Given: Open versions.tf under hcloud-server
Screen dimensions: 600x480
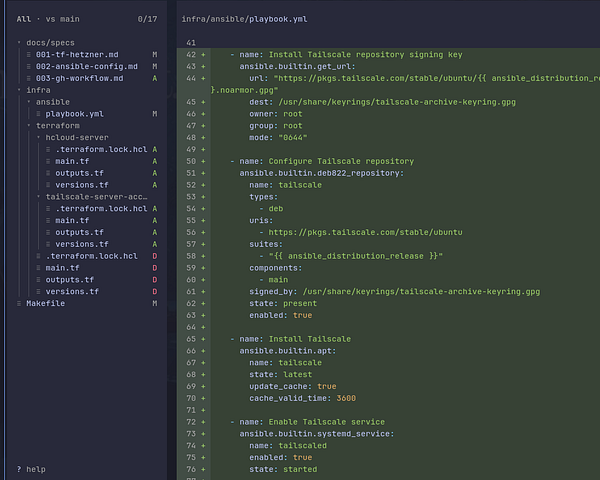Looking at the screenshot, I should coord(82,185).
